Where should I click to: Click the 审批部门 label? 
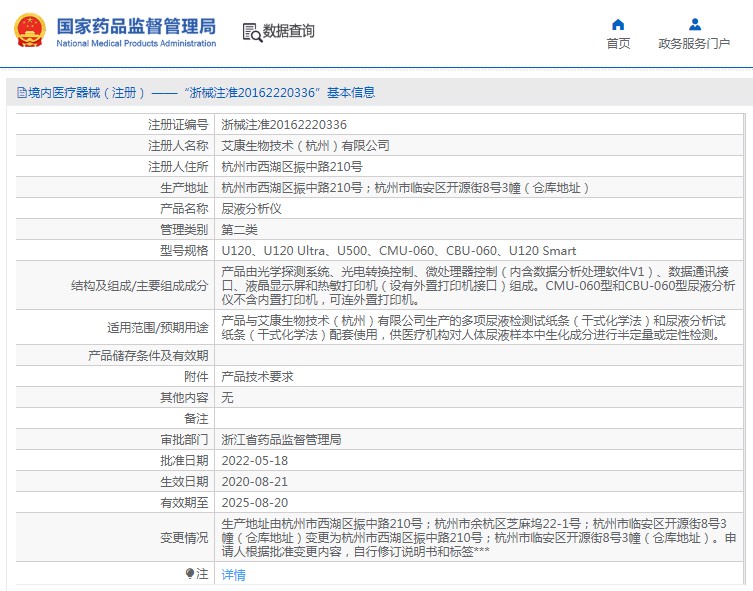pyautogui.click(x=184, y=440)
